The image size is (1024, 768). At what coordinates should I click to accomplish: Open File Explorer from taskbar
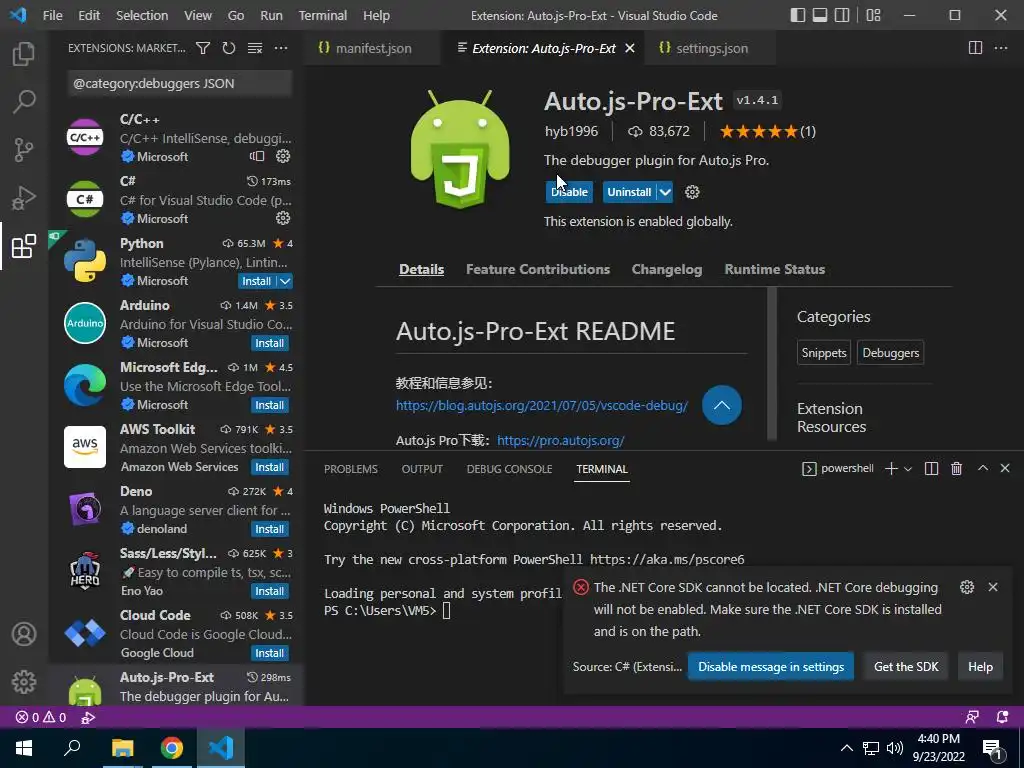(122, 748)
